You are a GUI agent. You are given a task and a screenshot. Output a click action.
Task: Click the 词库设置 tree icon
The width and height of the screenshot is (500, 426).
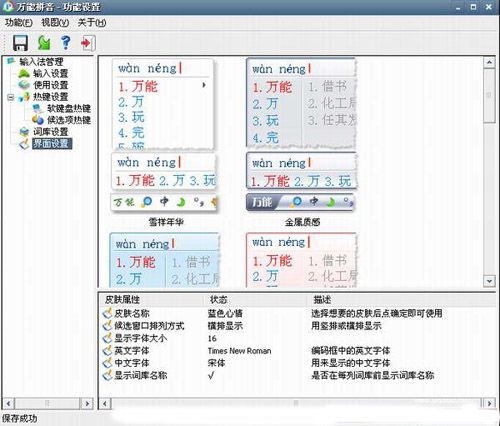click(24, 132)
